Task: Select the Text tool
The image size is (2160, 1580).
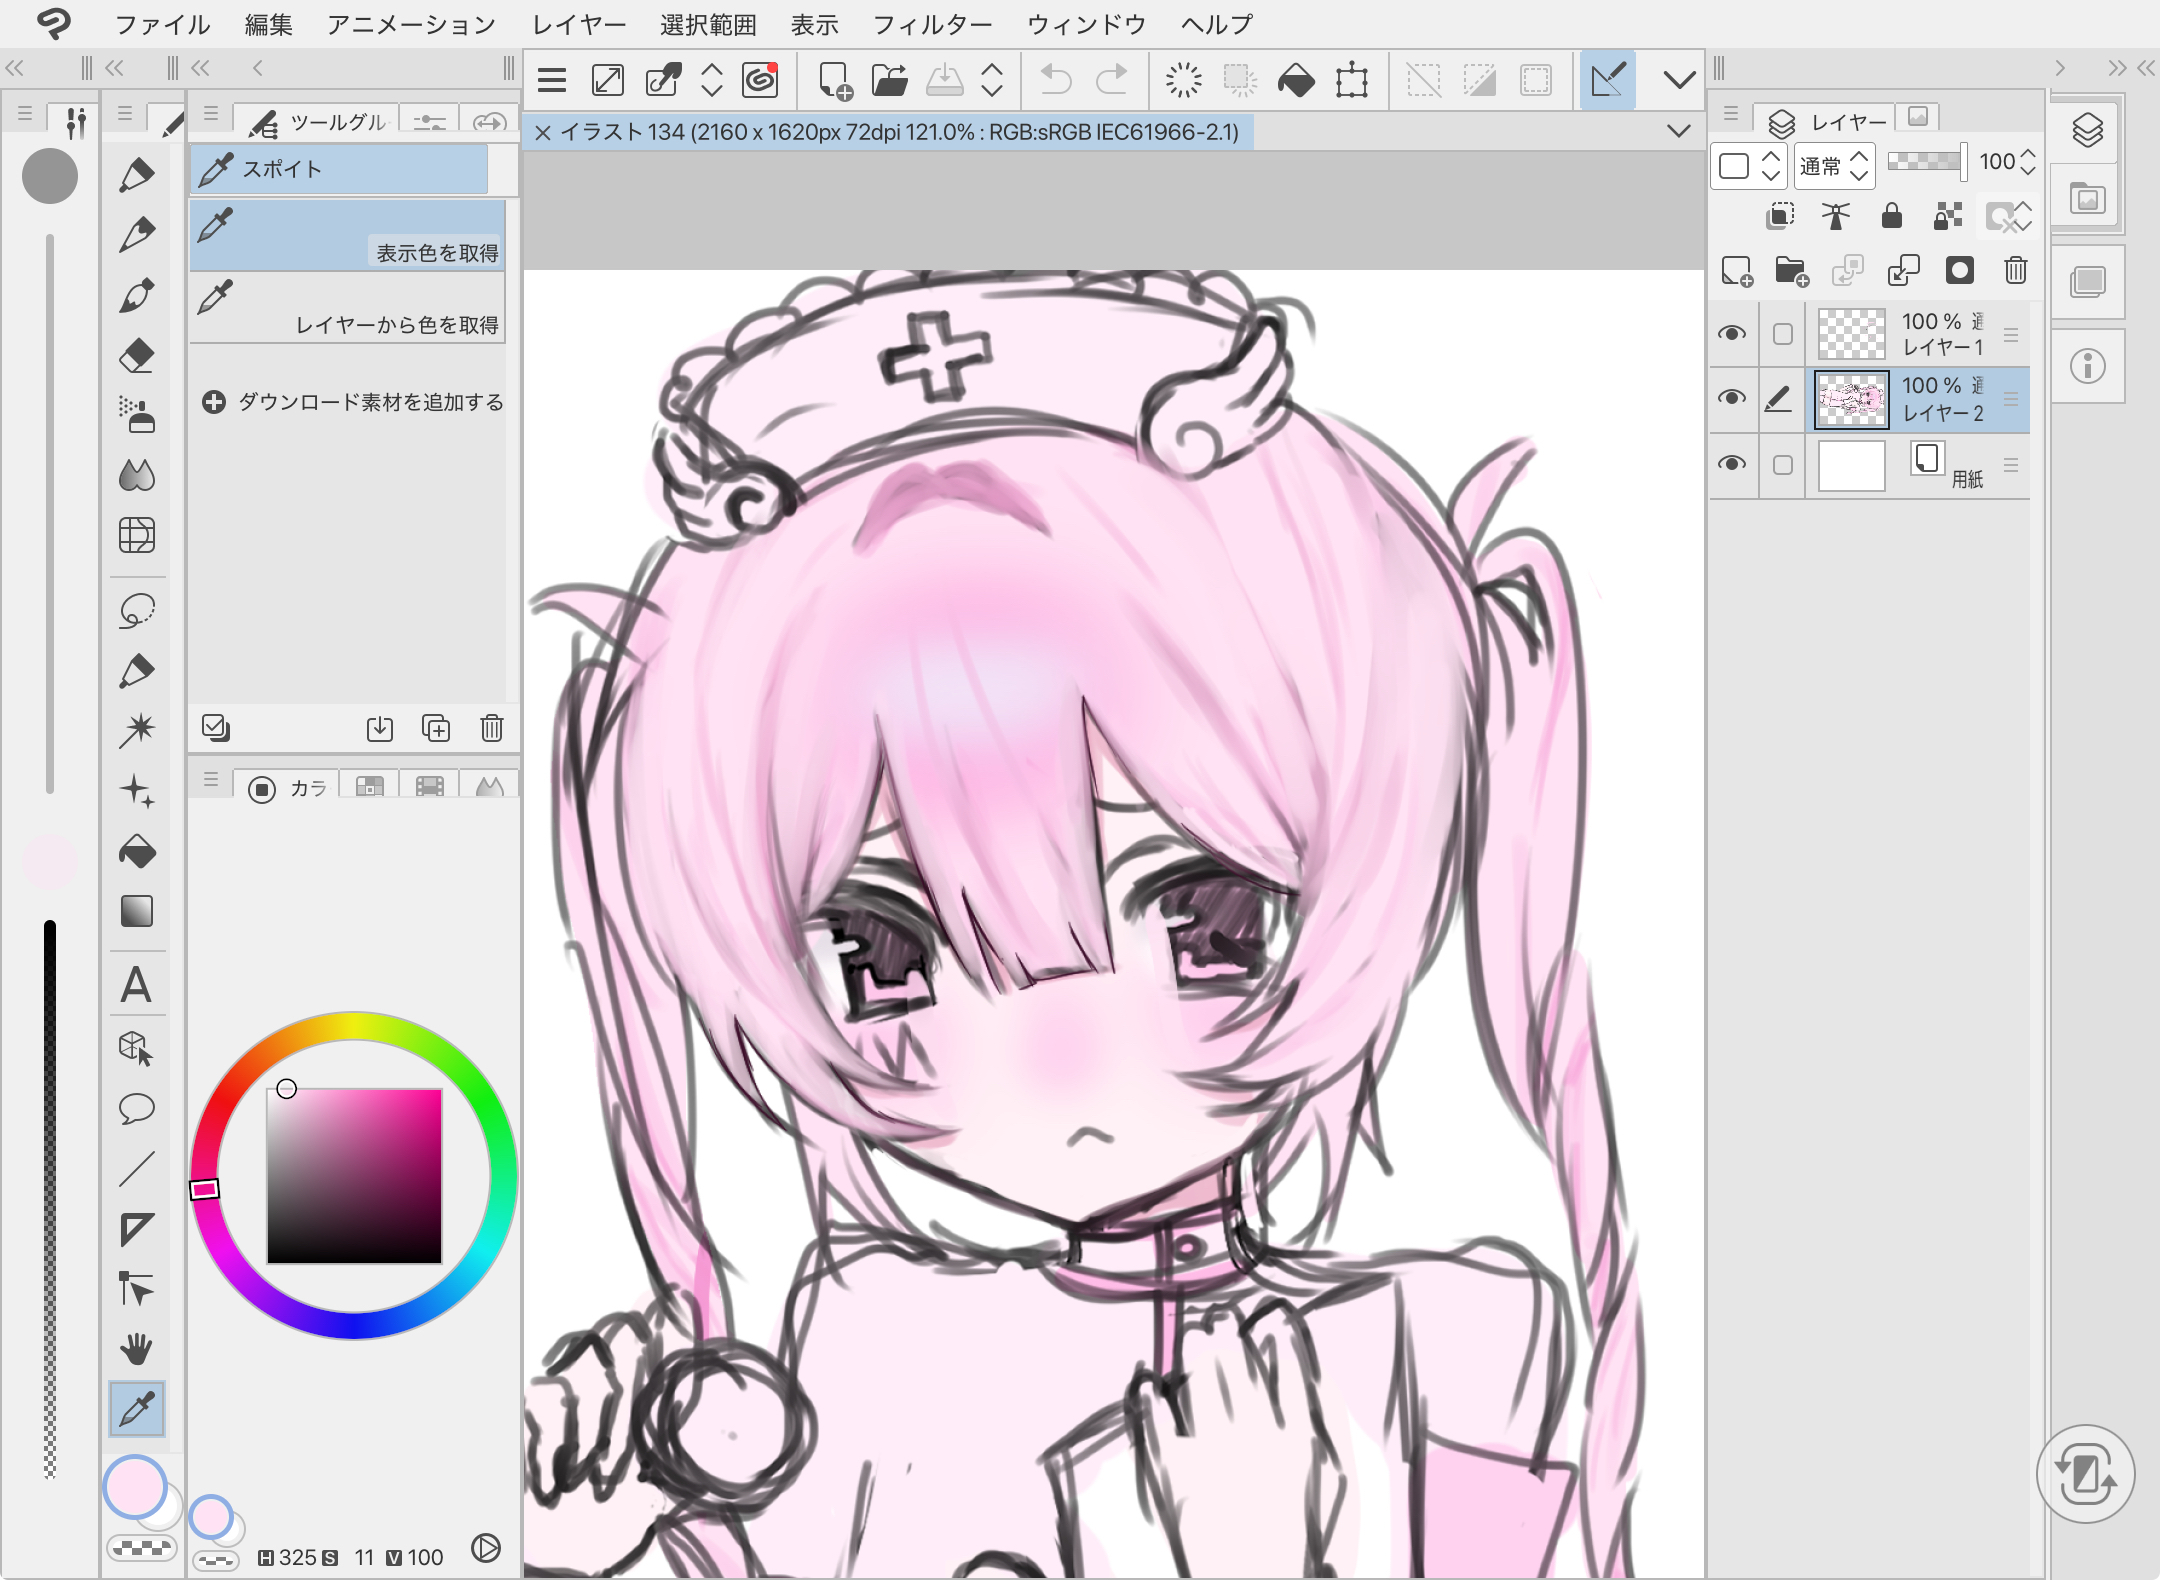Action: 136,985
